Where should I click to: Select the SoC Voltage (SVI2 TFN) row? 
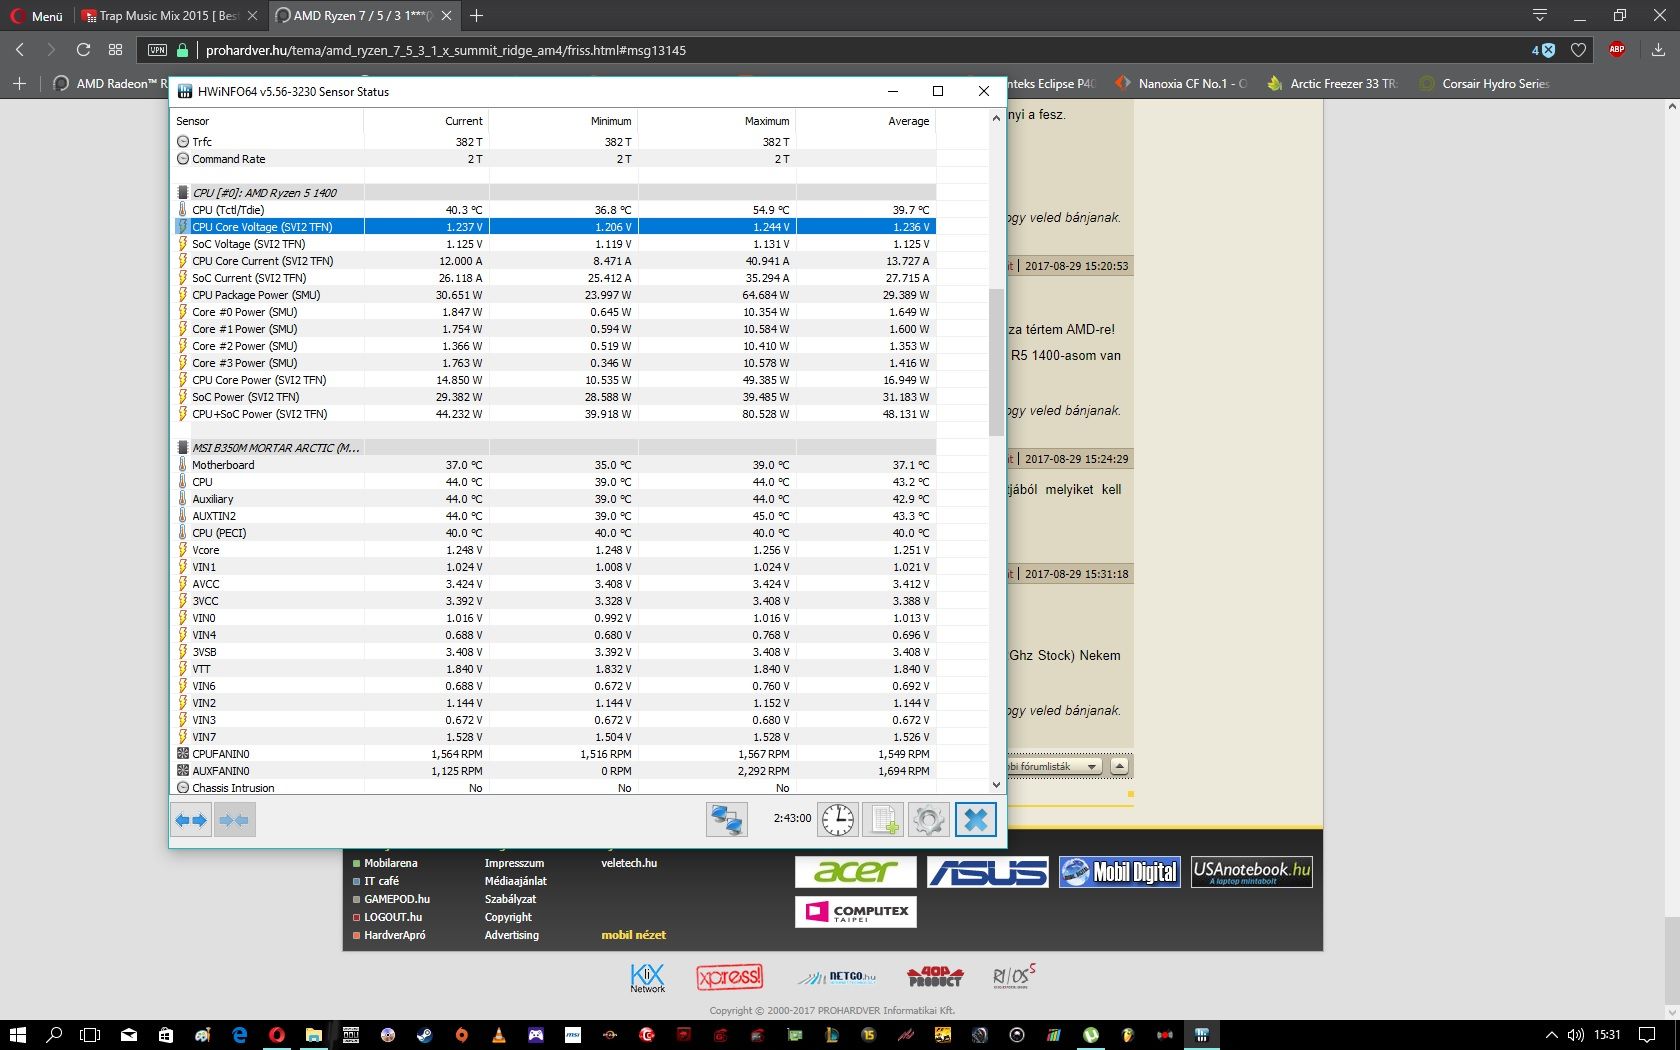coord(555,244)
